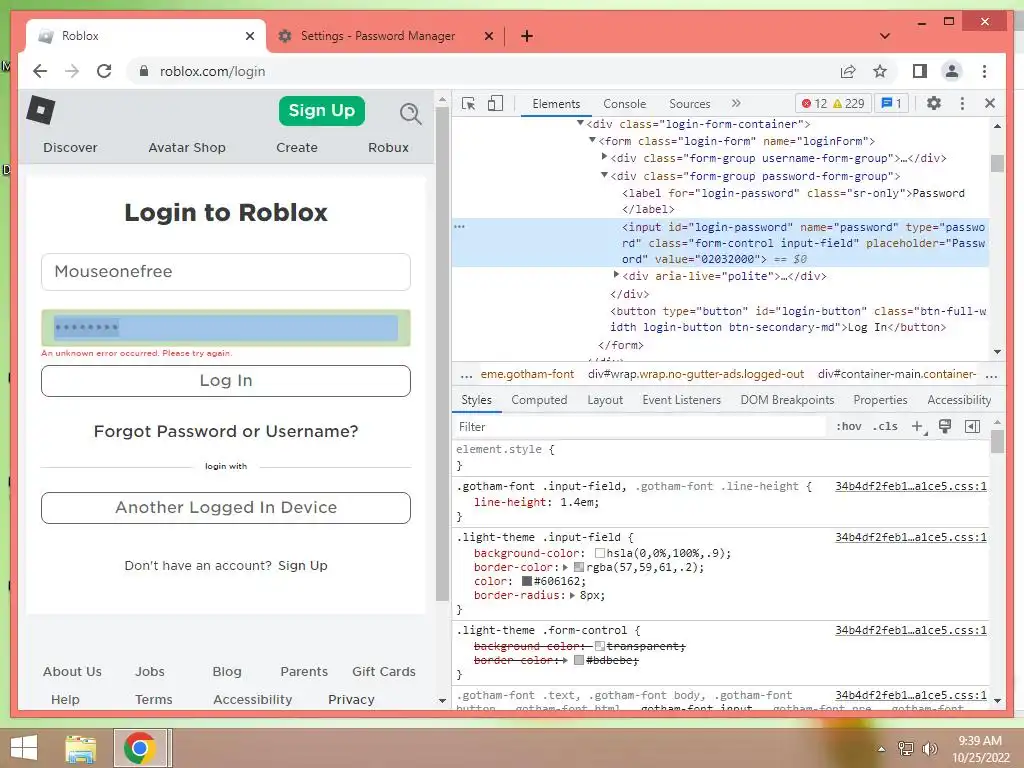The height and width of the screenshot is (768, 1024).
Task: Click the network icon in system tray
Action: (x=905, y=749)
